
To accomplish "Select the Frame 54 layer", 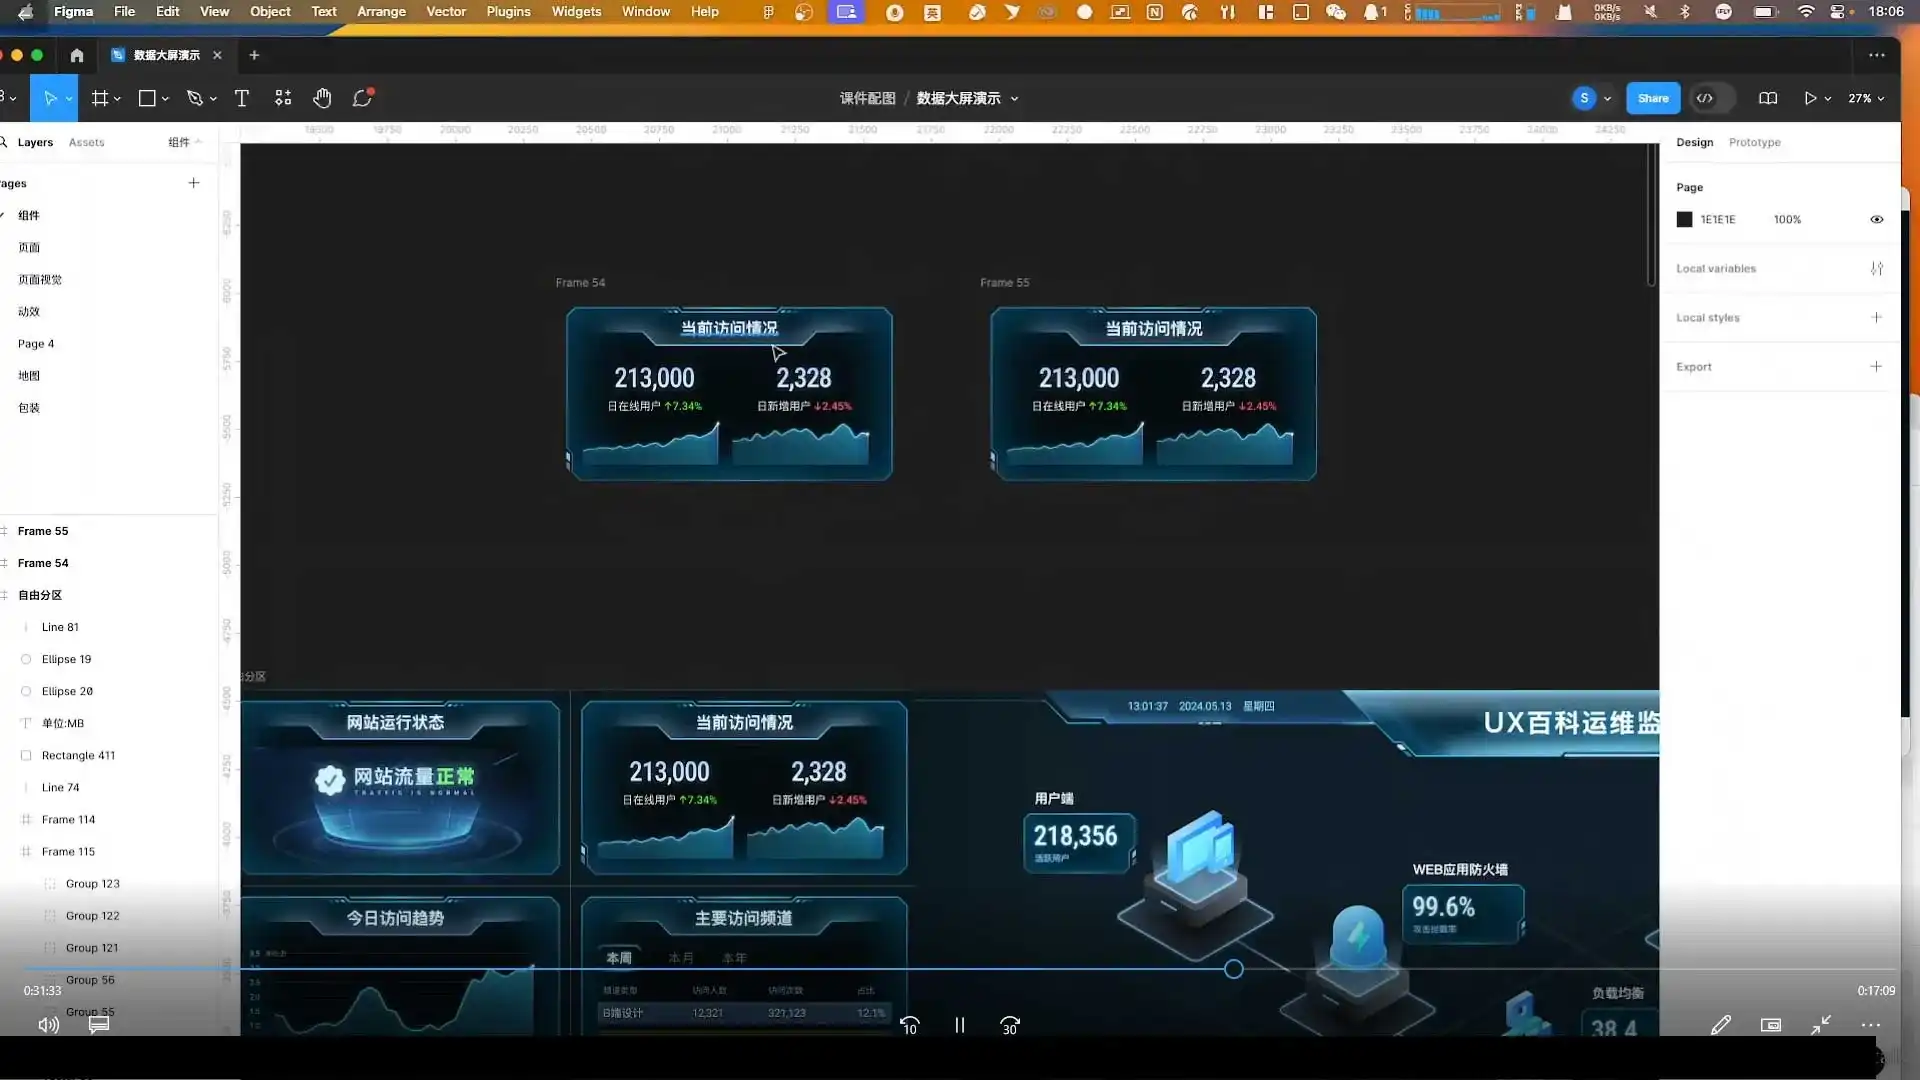I will (43, 563).
